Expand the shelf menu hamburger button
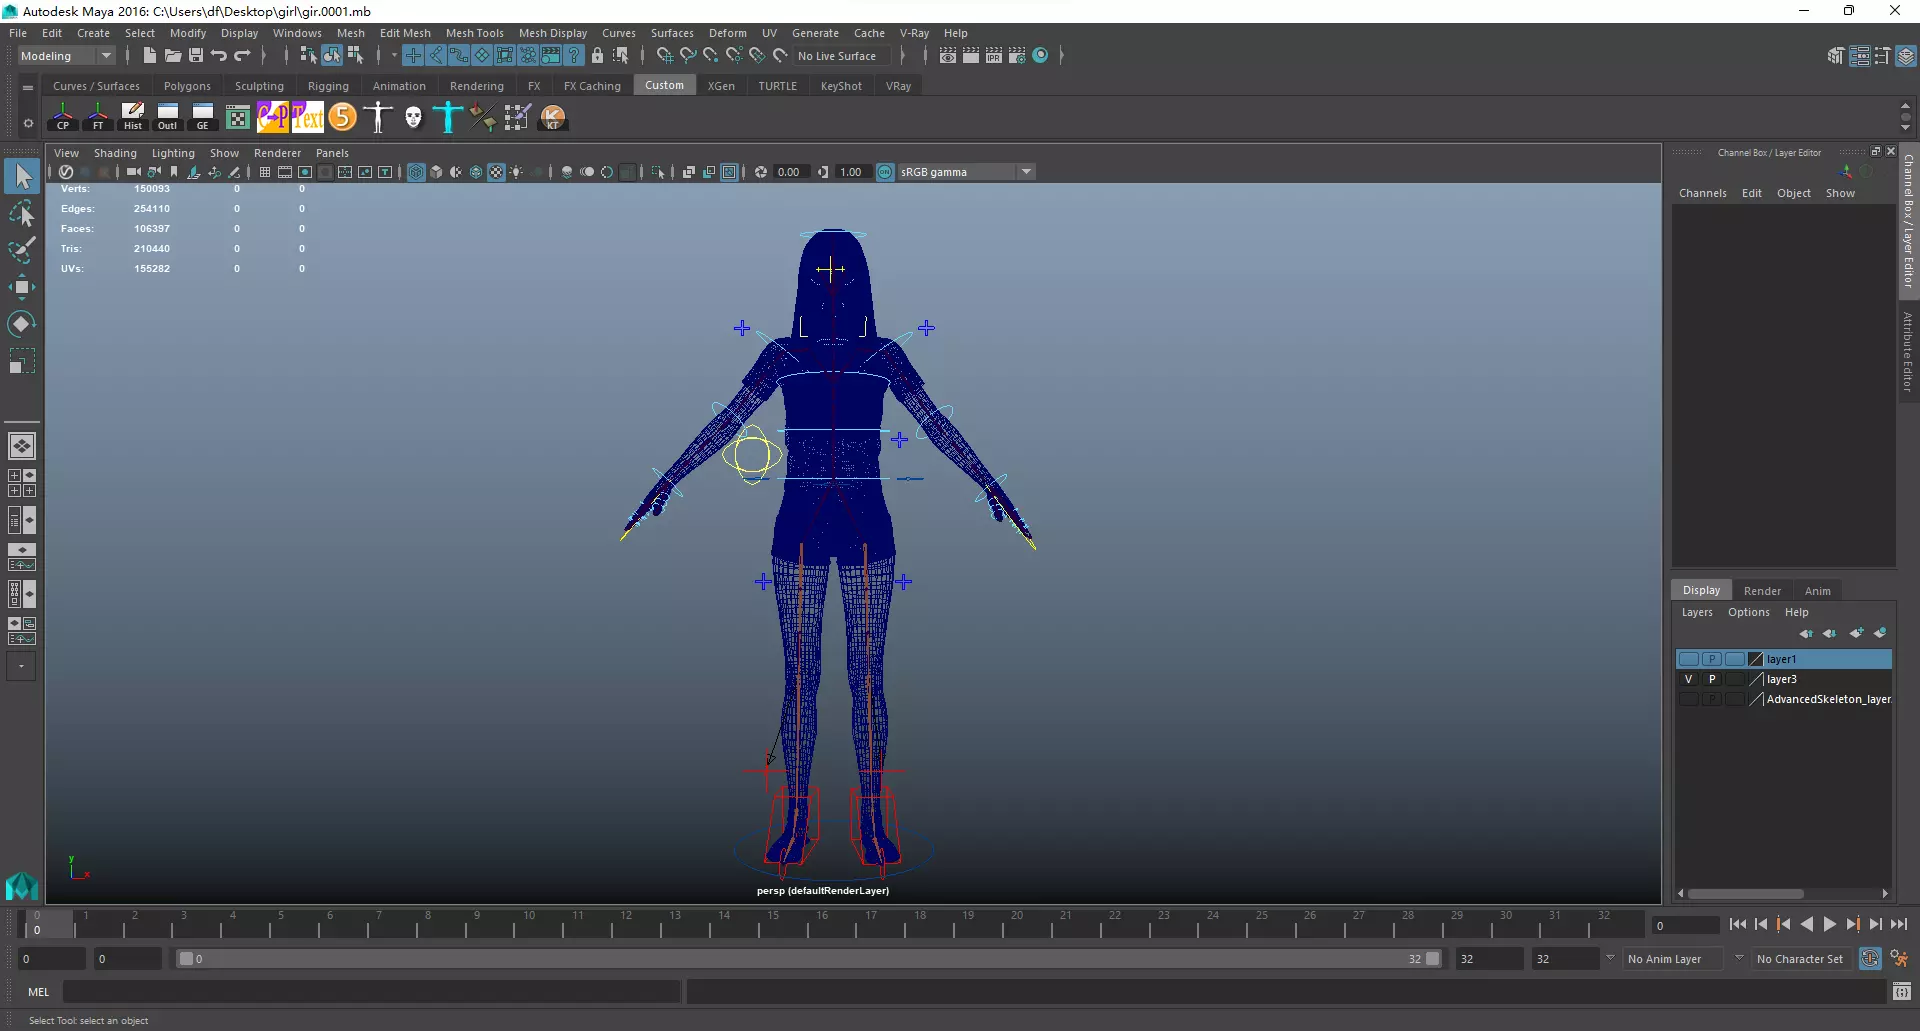Image resolution: width=1920 pixels, height=1031 pixels. (28, 87)
